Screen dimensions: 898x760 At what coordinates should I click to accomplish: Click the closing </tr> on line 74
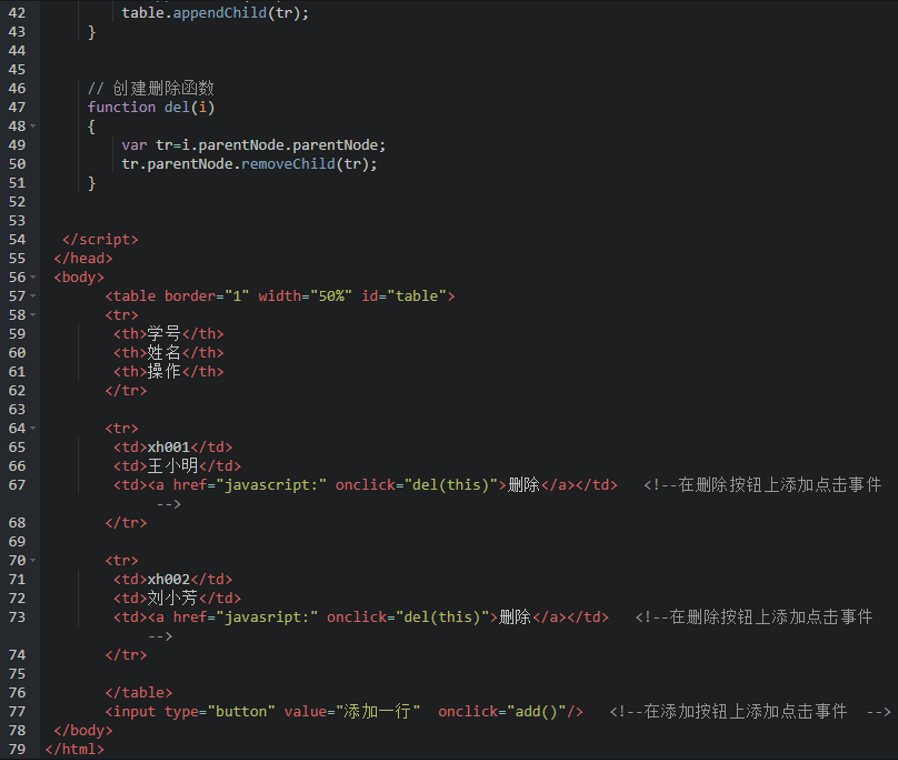pyautogui.click(x=126, y=655)
